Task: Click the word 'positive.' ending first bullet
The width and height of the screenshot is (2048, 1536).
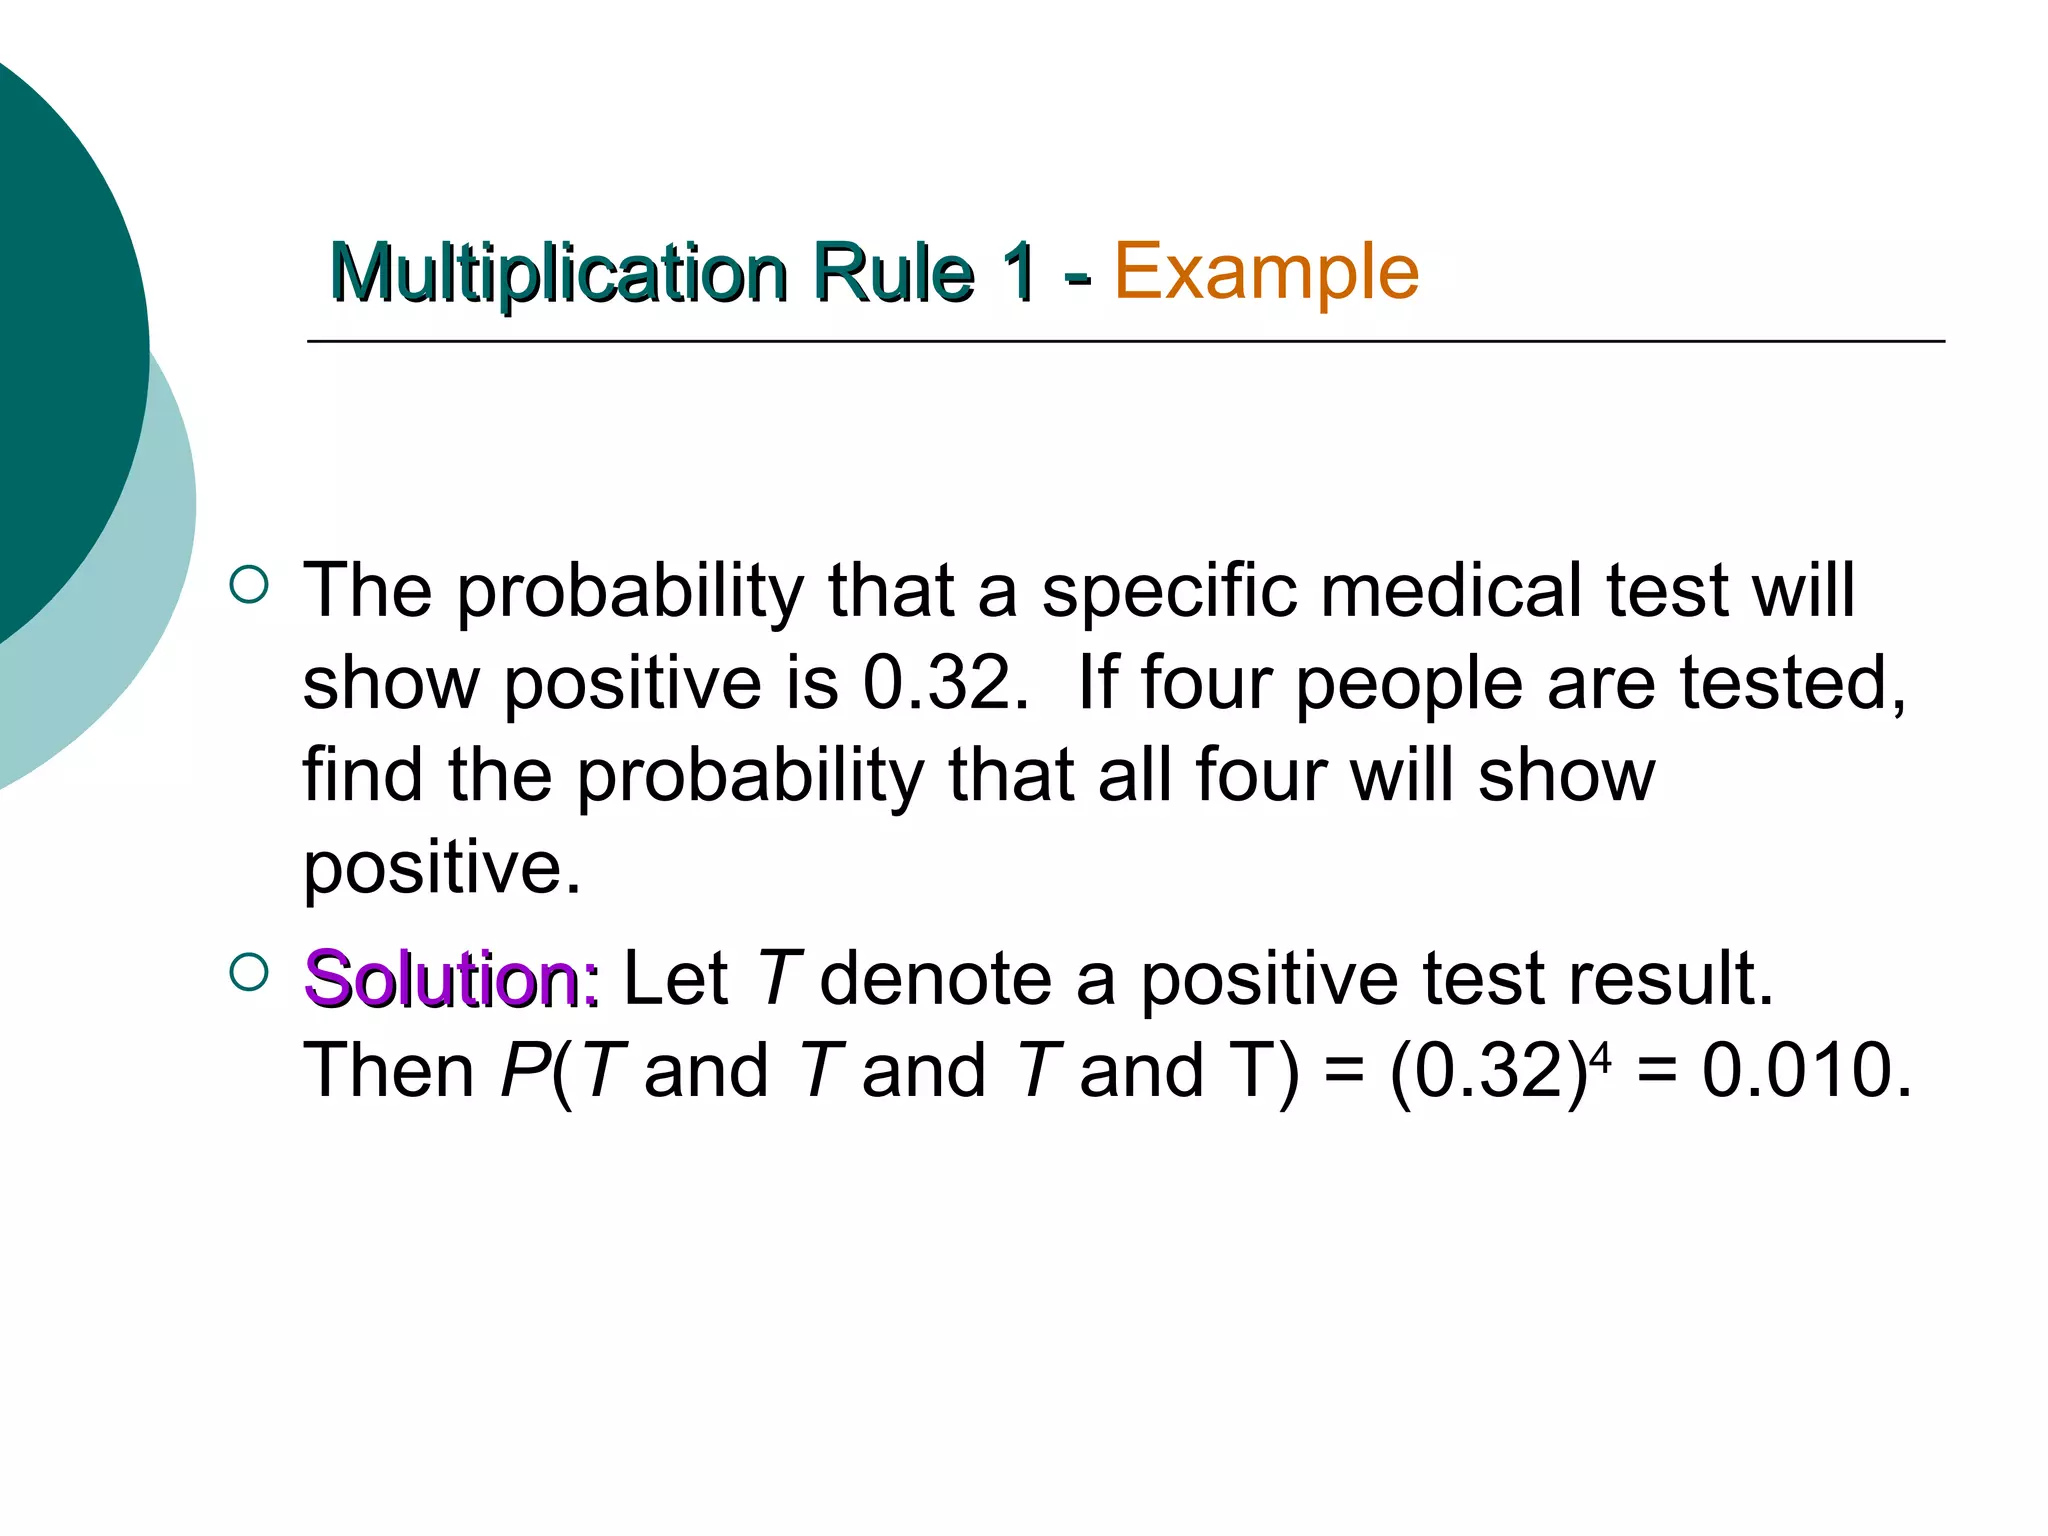Action: tap(442, 870)
